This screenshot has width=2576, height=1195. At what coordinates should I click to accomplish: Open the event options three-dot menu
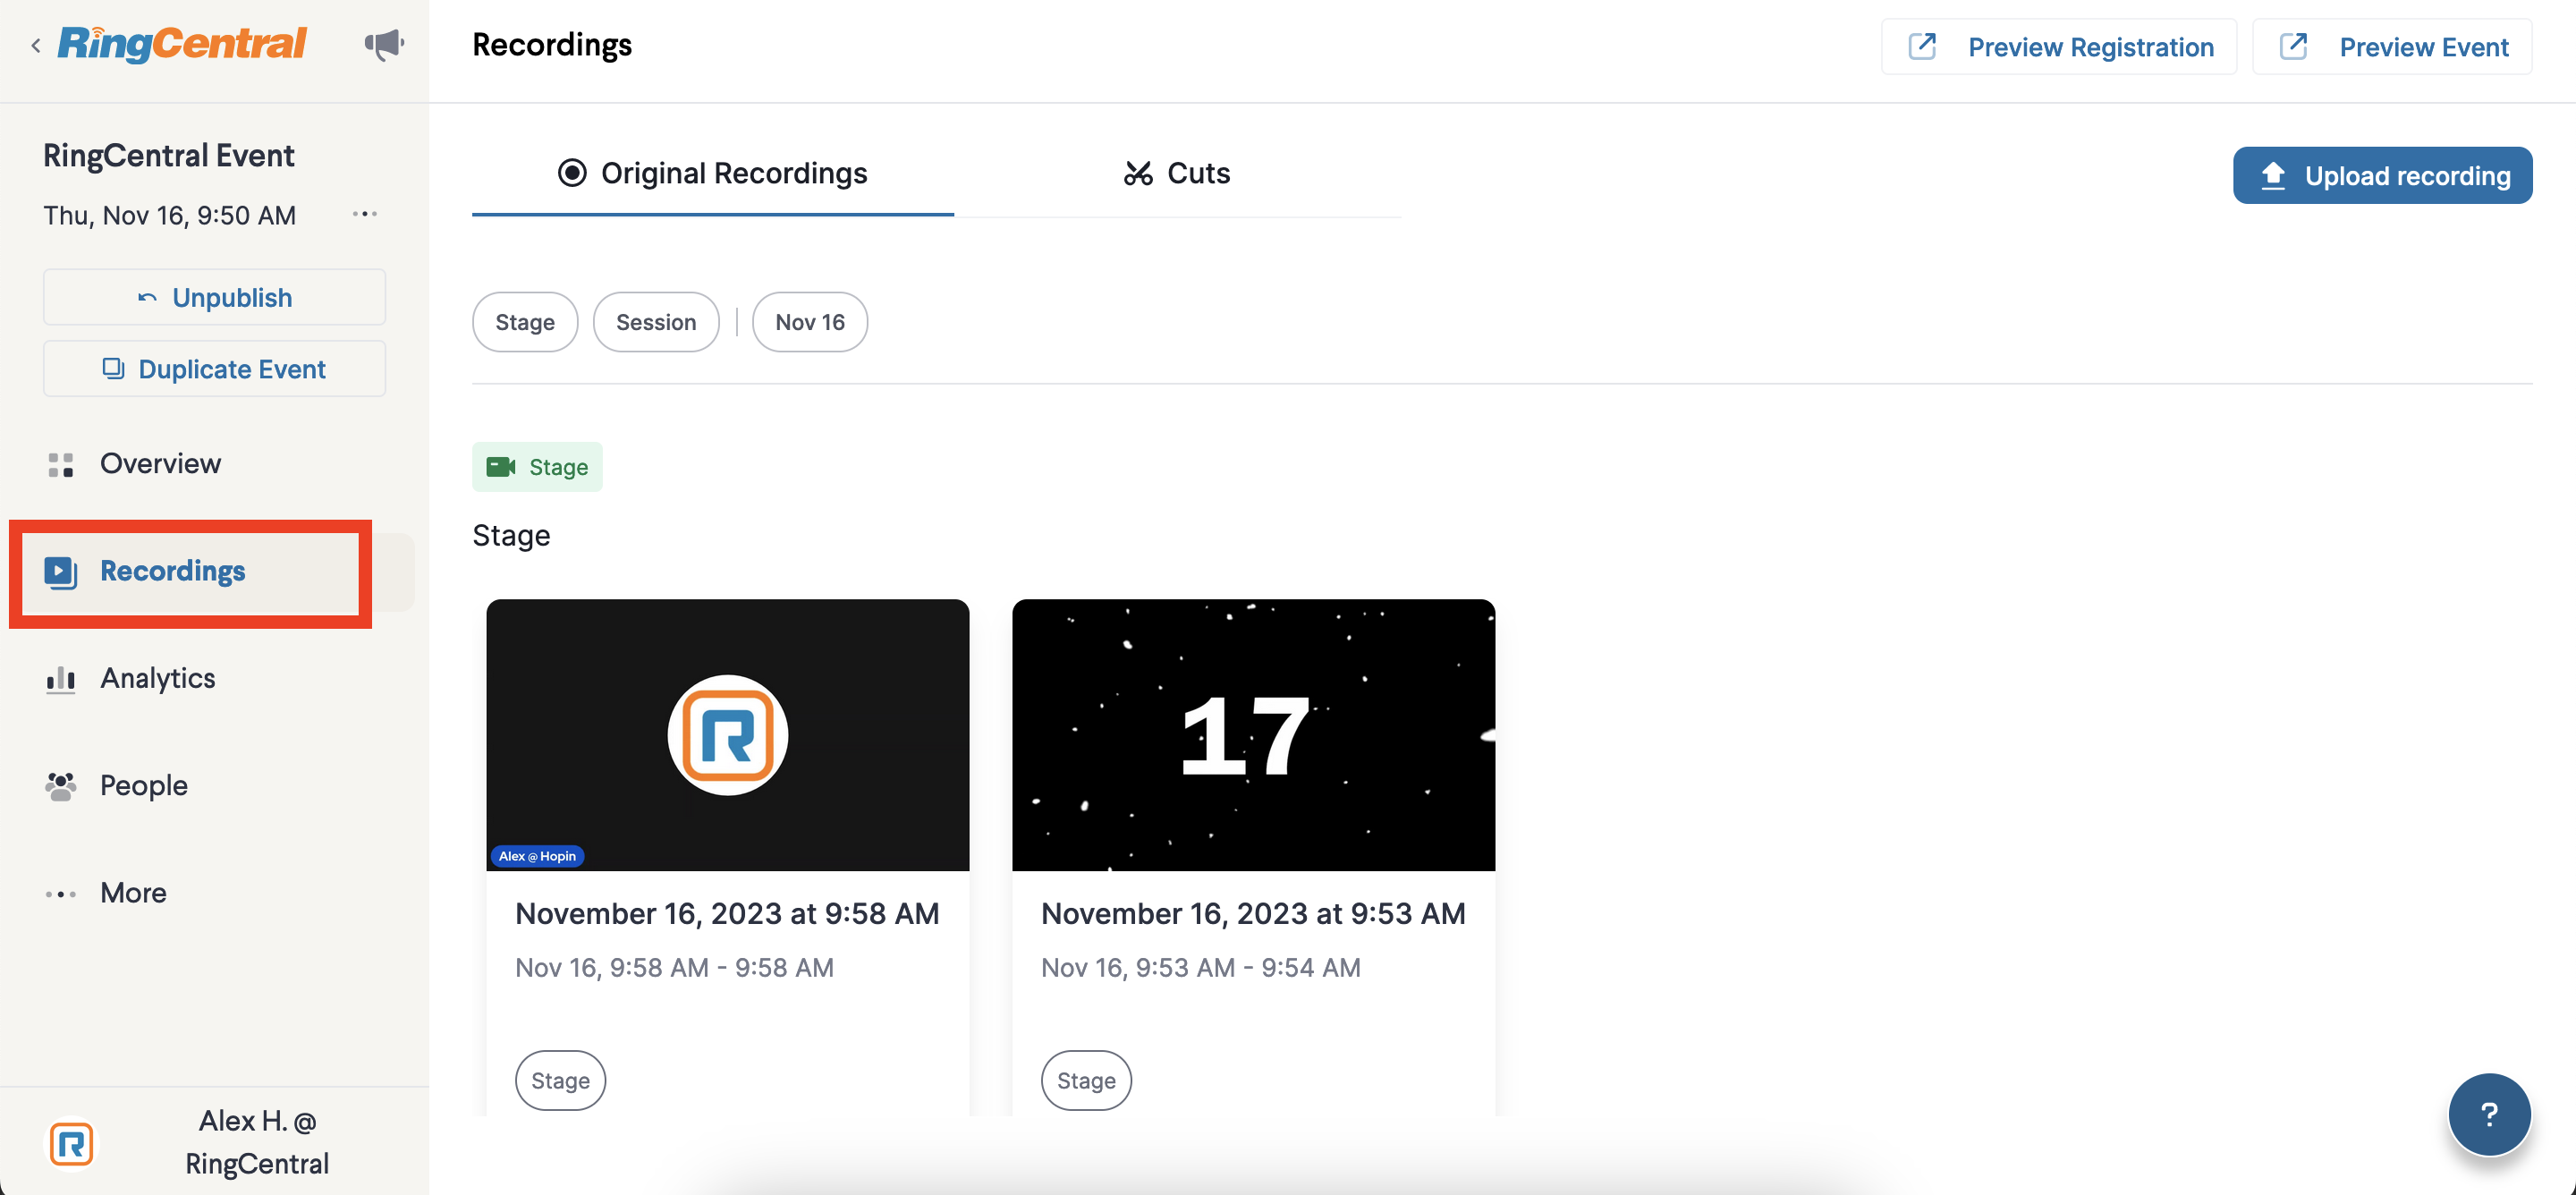tap(365, 214)
